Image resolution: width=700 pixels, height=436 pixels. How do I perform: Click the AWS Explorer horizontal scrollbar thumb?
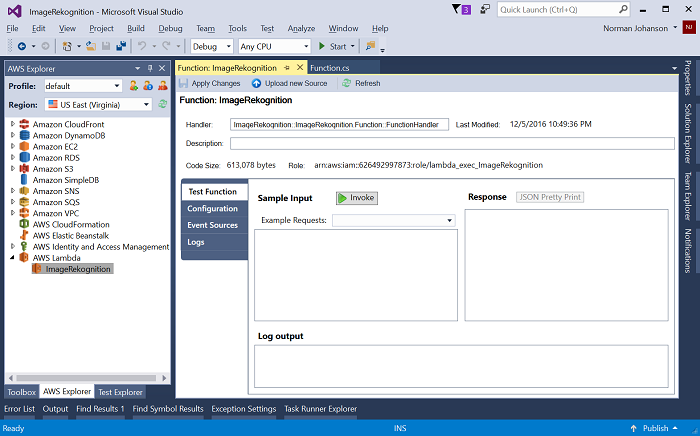coord(87,378)
